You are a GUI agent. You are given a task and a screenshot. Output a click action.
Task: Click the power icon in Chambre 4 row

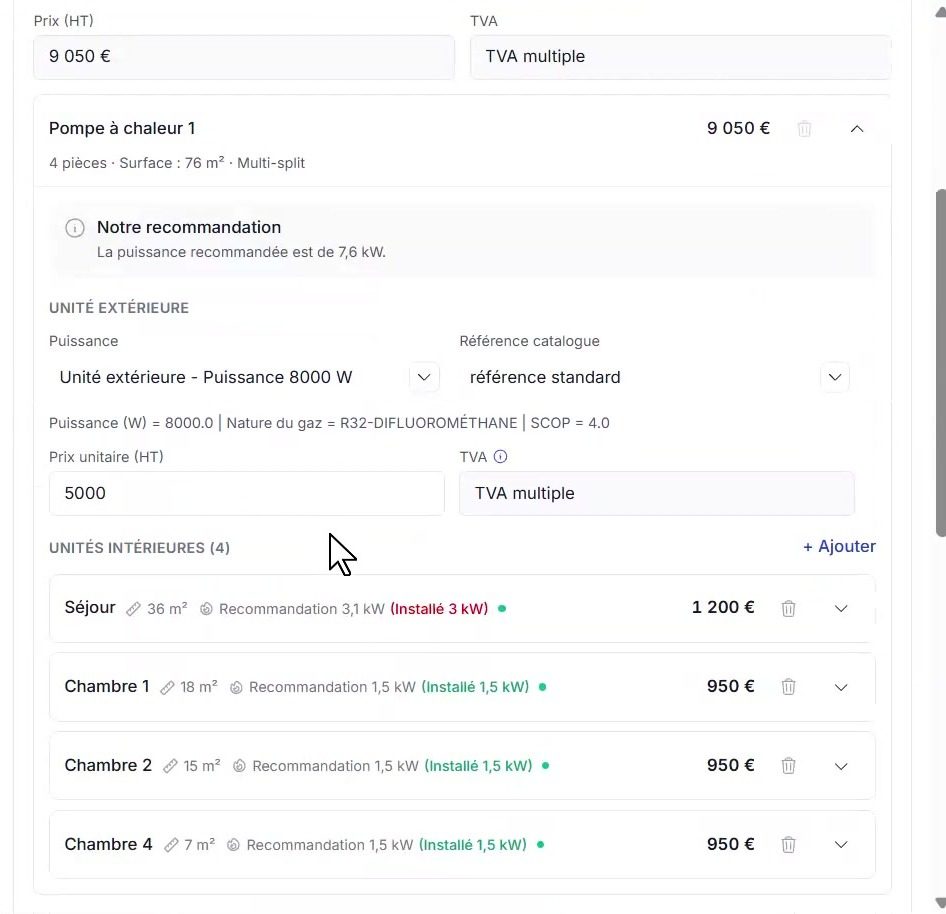233,845
